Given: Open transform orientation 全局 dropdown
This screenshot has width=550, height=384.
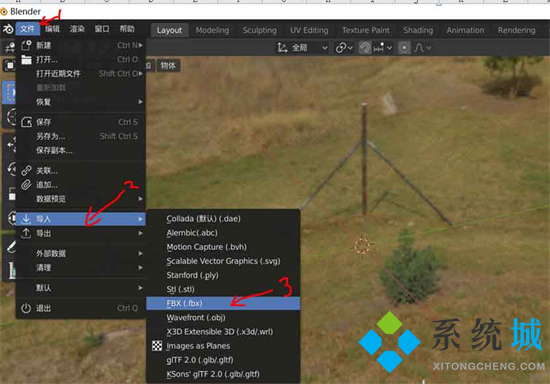Looking at the screenshot, I should (x=303, y=48).
